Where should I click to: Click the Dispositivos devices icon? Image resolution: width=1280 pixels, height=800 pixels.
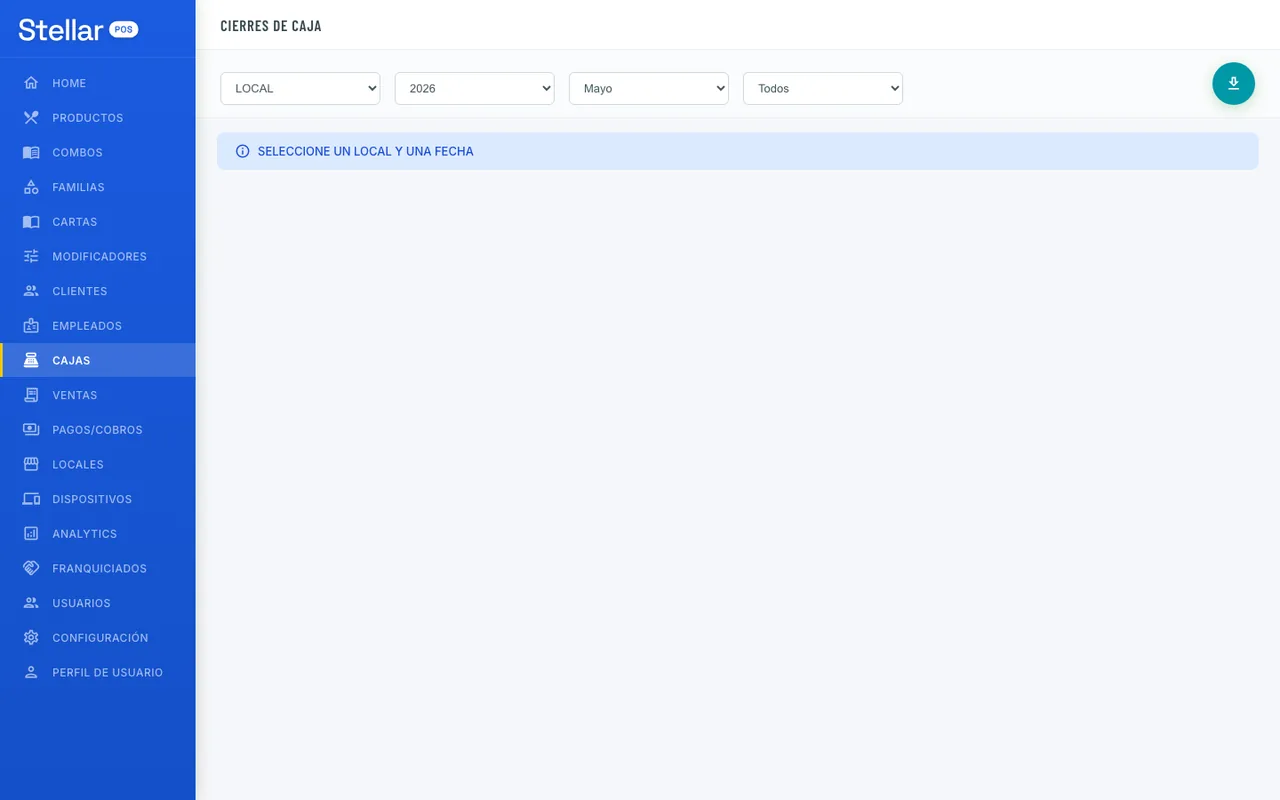point(31,499)
